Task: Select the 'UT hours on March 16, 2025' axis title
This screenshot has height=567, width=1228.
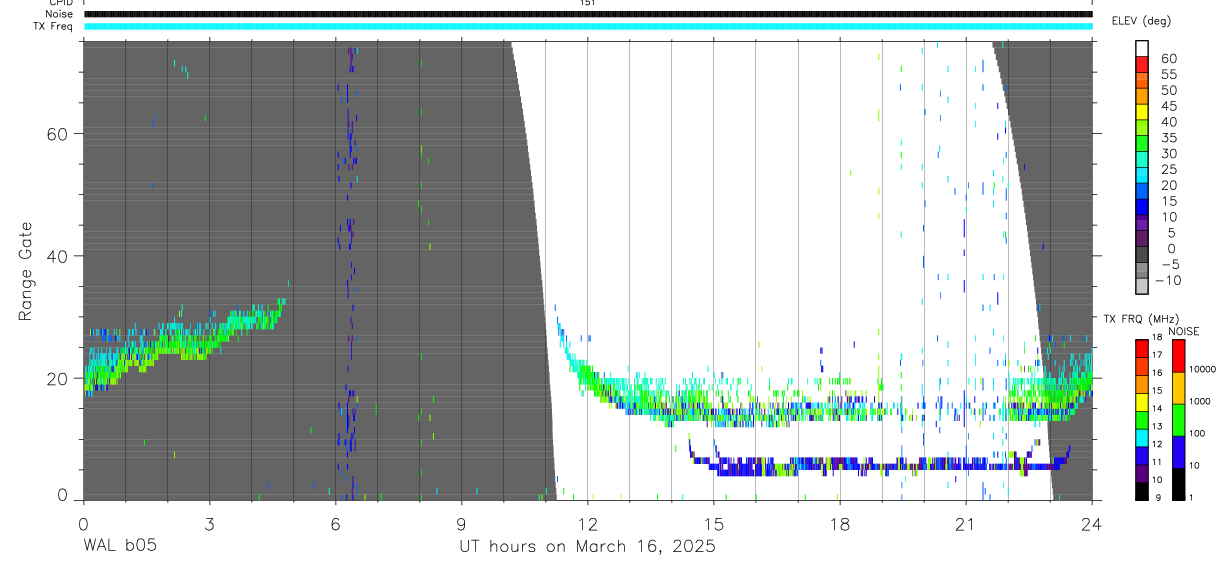Action: point(588,547)
